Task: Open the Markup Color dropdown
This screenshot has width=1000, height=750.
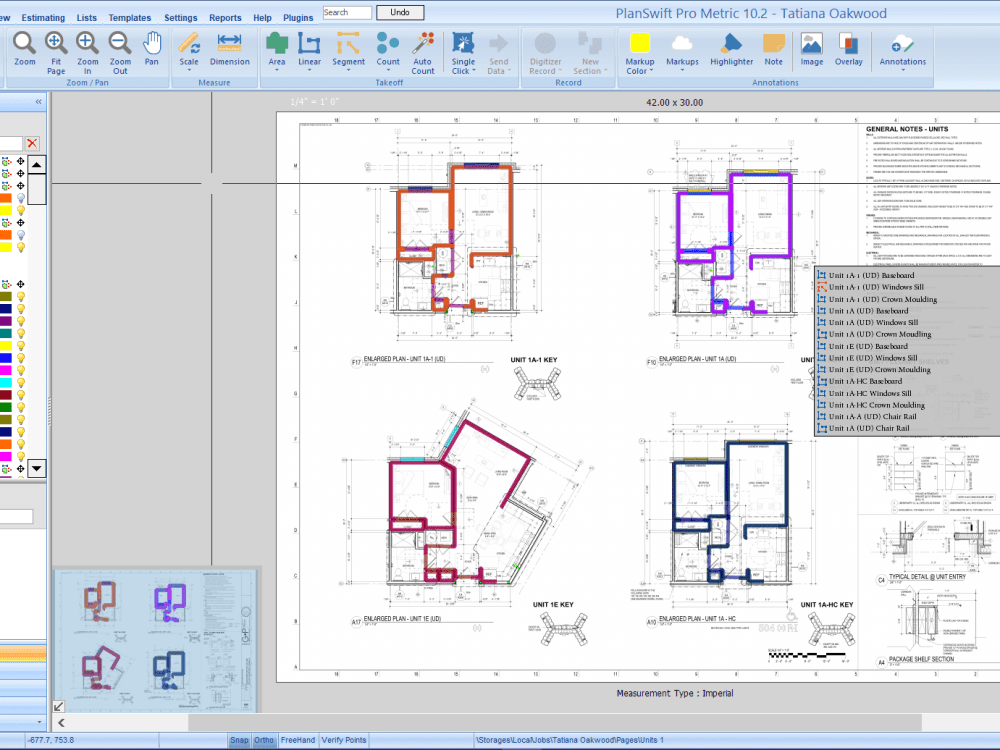Action: pos(651,71)
